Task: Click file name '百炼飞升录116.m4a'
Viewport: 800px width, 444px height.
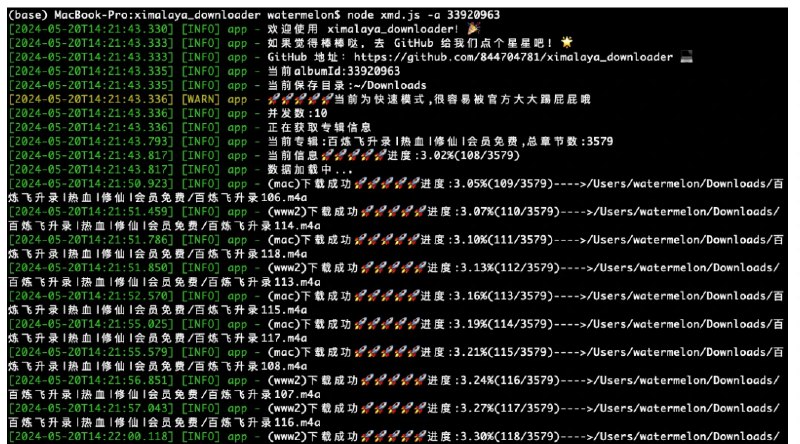Action: pyautogui.click(x=264, y=422)
